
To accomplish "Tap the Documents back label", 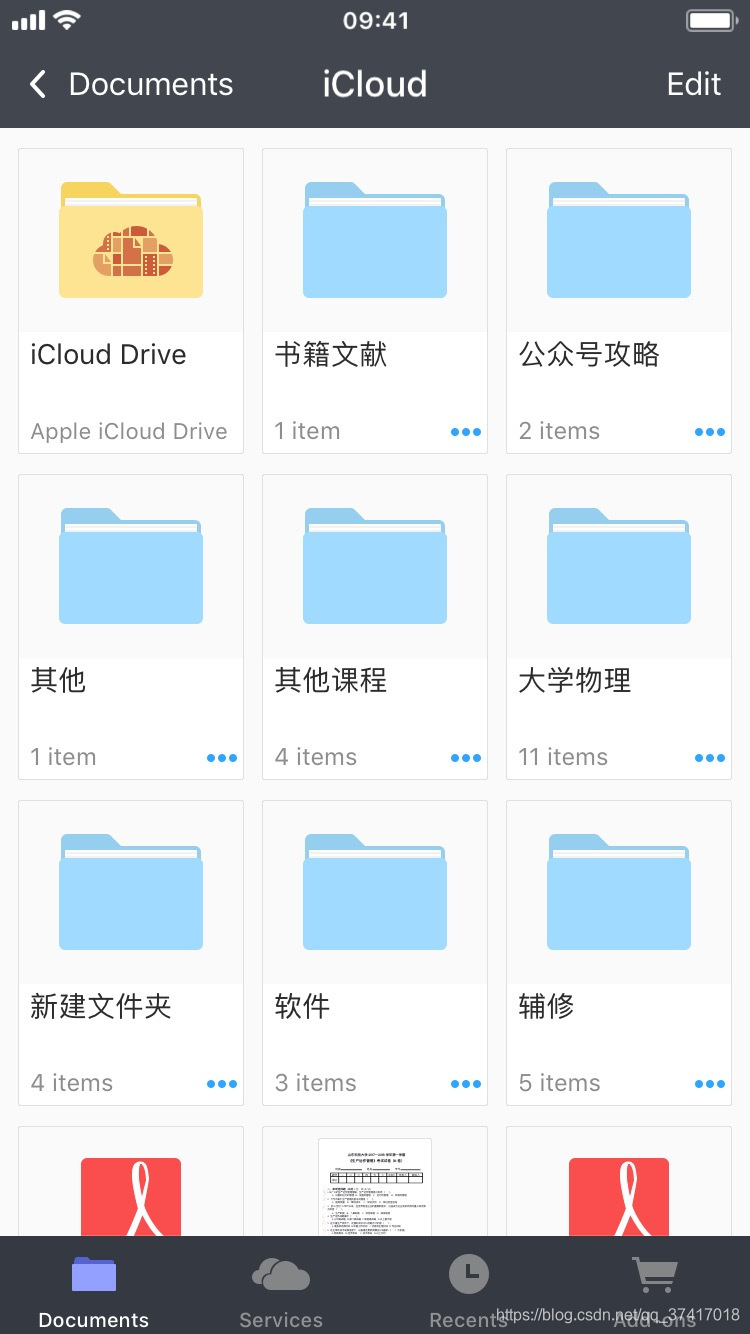I will (x=151, y=84).
